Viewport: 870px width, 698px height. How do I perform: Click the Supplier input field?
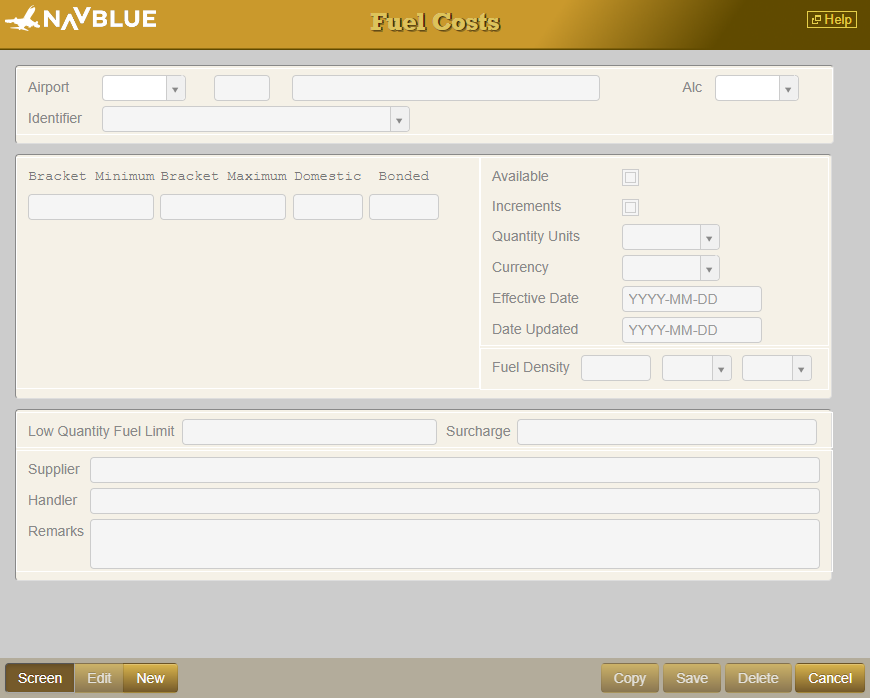[x=455, y=470]
